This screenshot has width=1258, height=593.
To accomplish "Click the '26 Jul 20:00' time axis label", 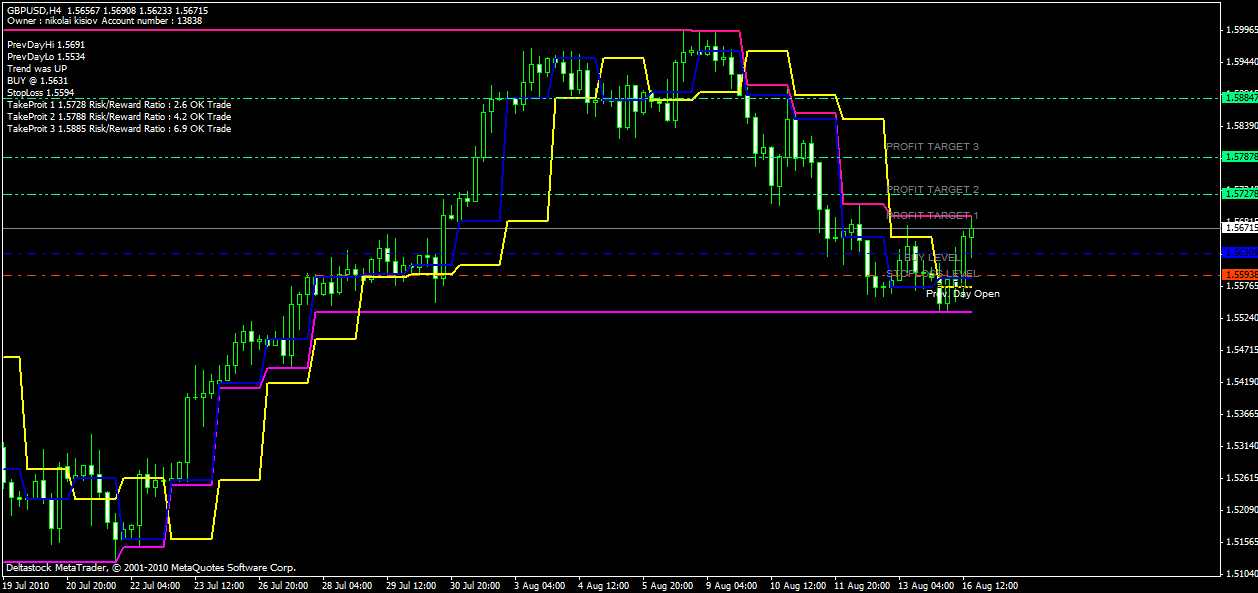I will (x=284, y=585).
